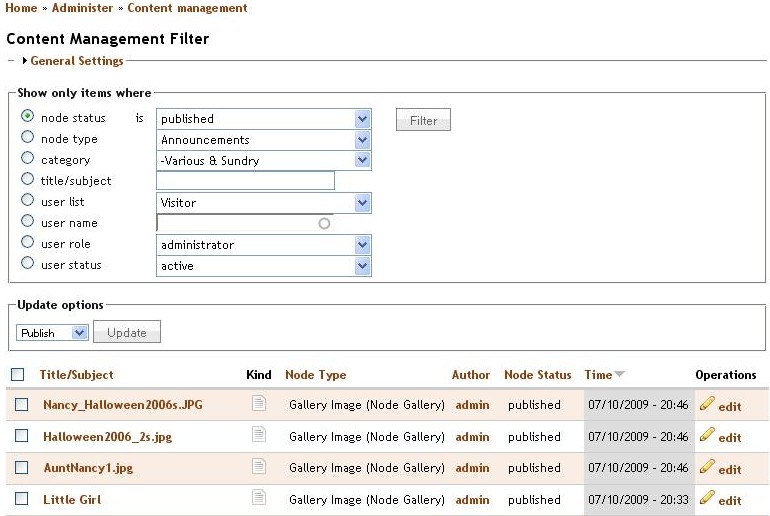This screenshot has height=516, width=770.
Task: Check the select-all checkbox in table header
Action: click(x=18, y=375)
